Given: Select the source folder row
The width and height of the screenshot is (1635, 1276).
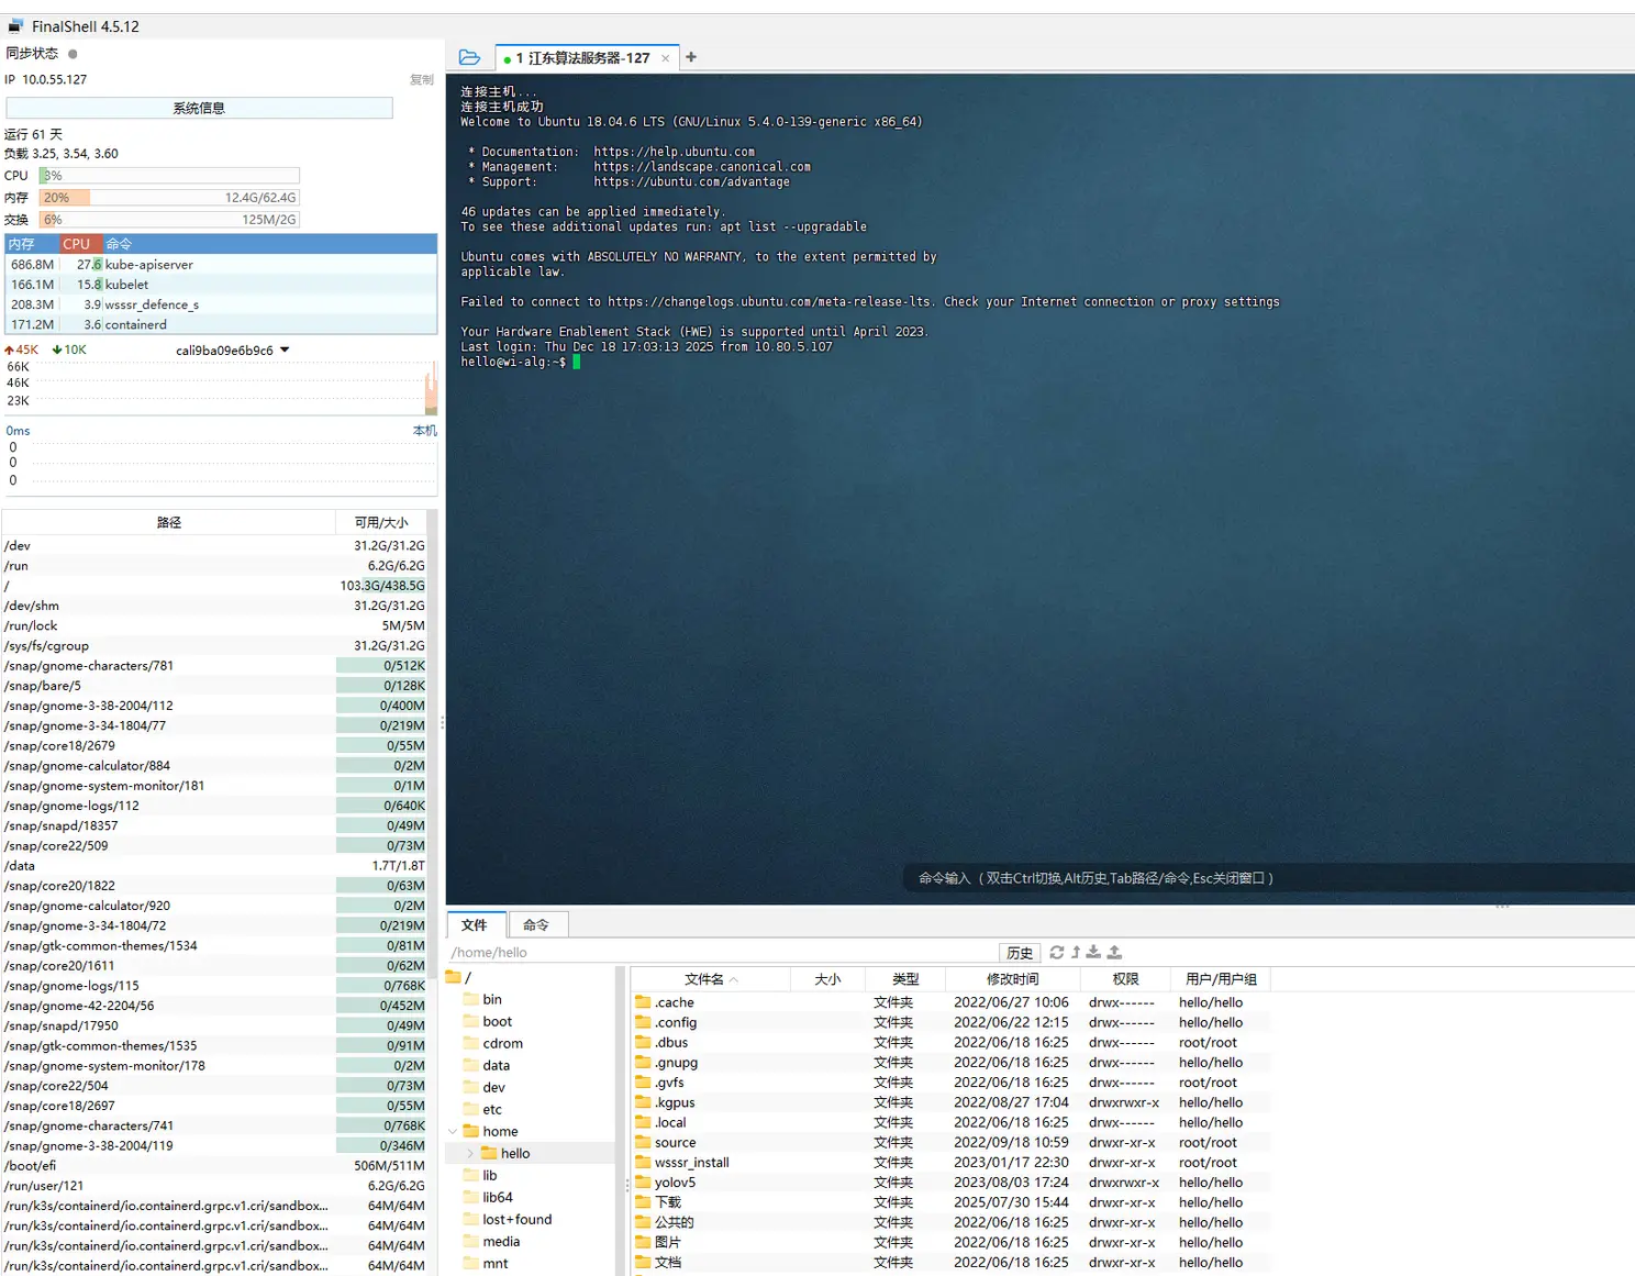Looking at the screenshot, I should (950, 1142).
